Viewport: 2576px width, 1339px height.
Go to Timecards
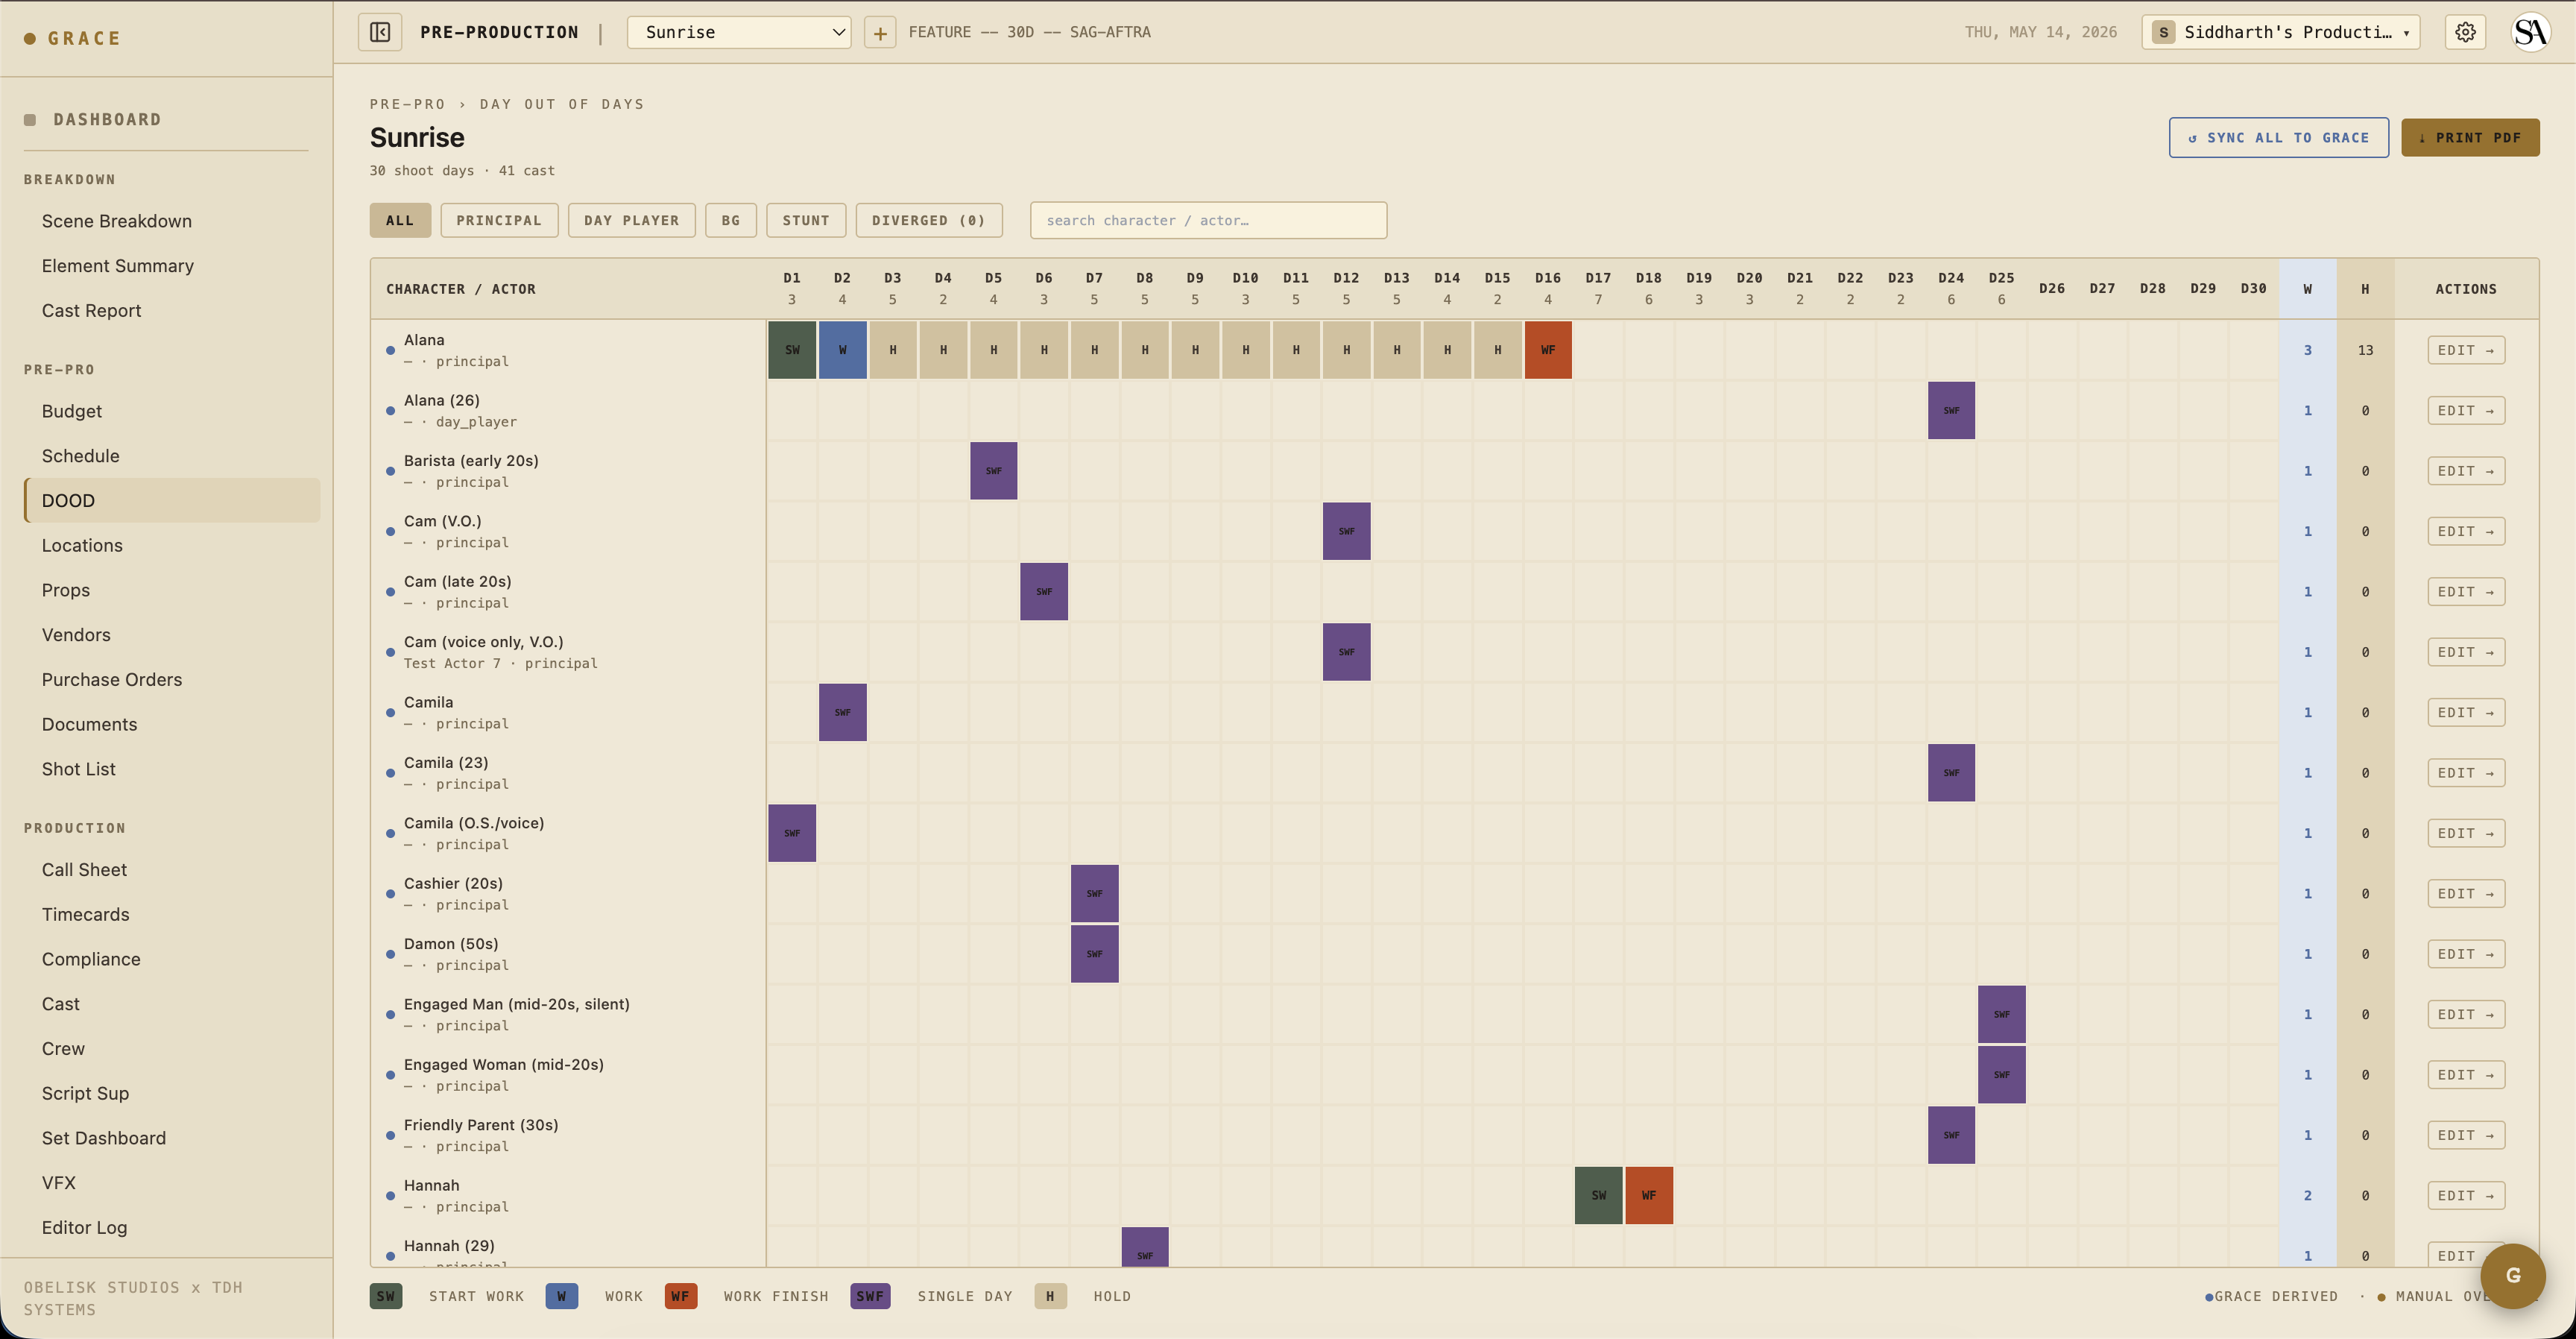[86, 915]
